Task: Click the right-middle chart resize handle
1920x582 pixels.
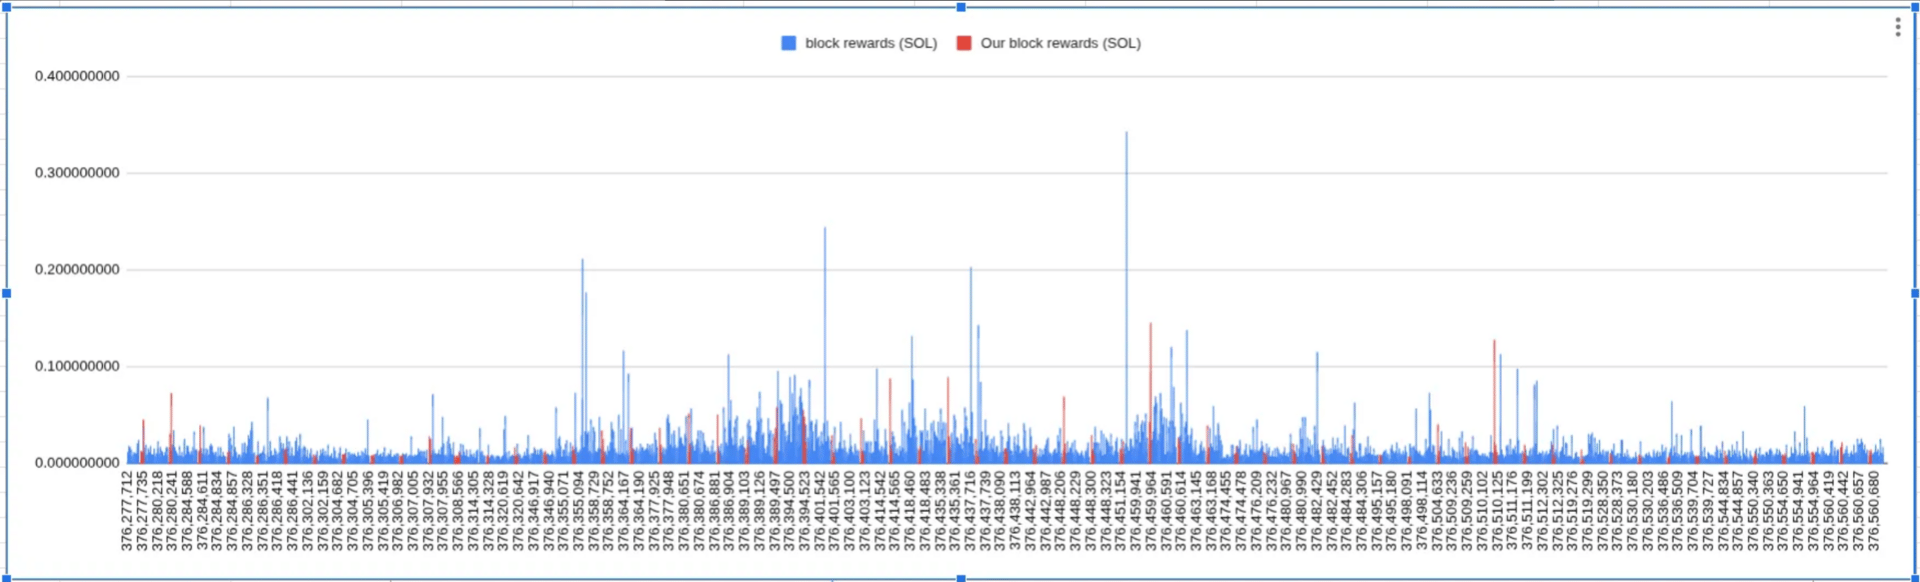Action: (1915, 293)
